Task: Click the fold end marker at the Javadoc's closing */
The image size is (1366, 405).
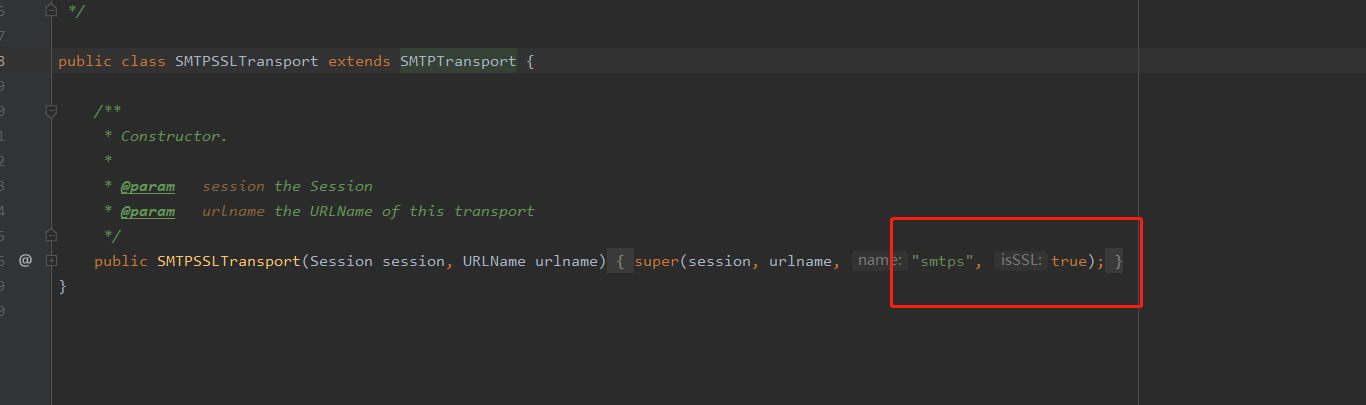Action: click(51, 236)
